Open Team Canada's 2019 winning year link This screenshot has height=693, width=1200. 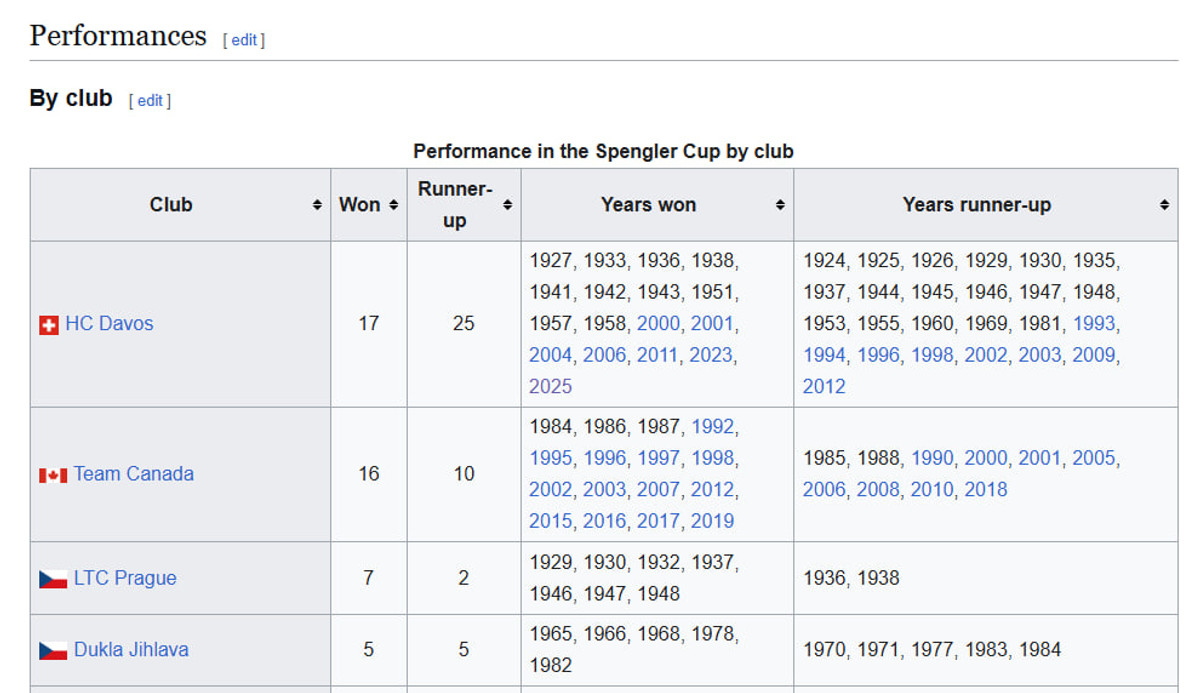coord(712,521)
